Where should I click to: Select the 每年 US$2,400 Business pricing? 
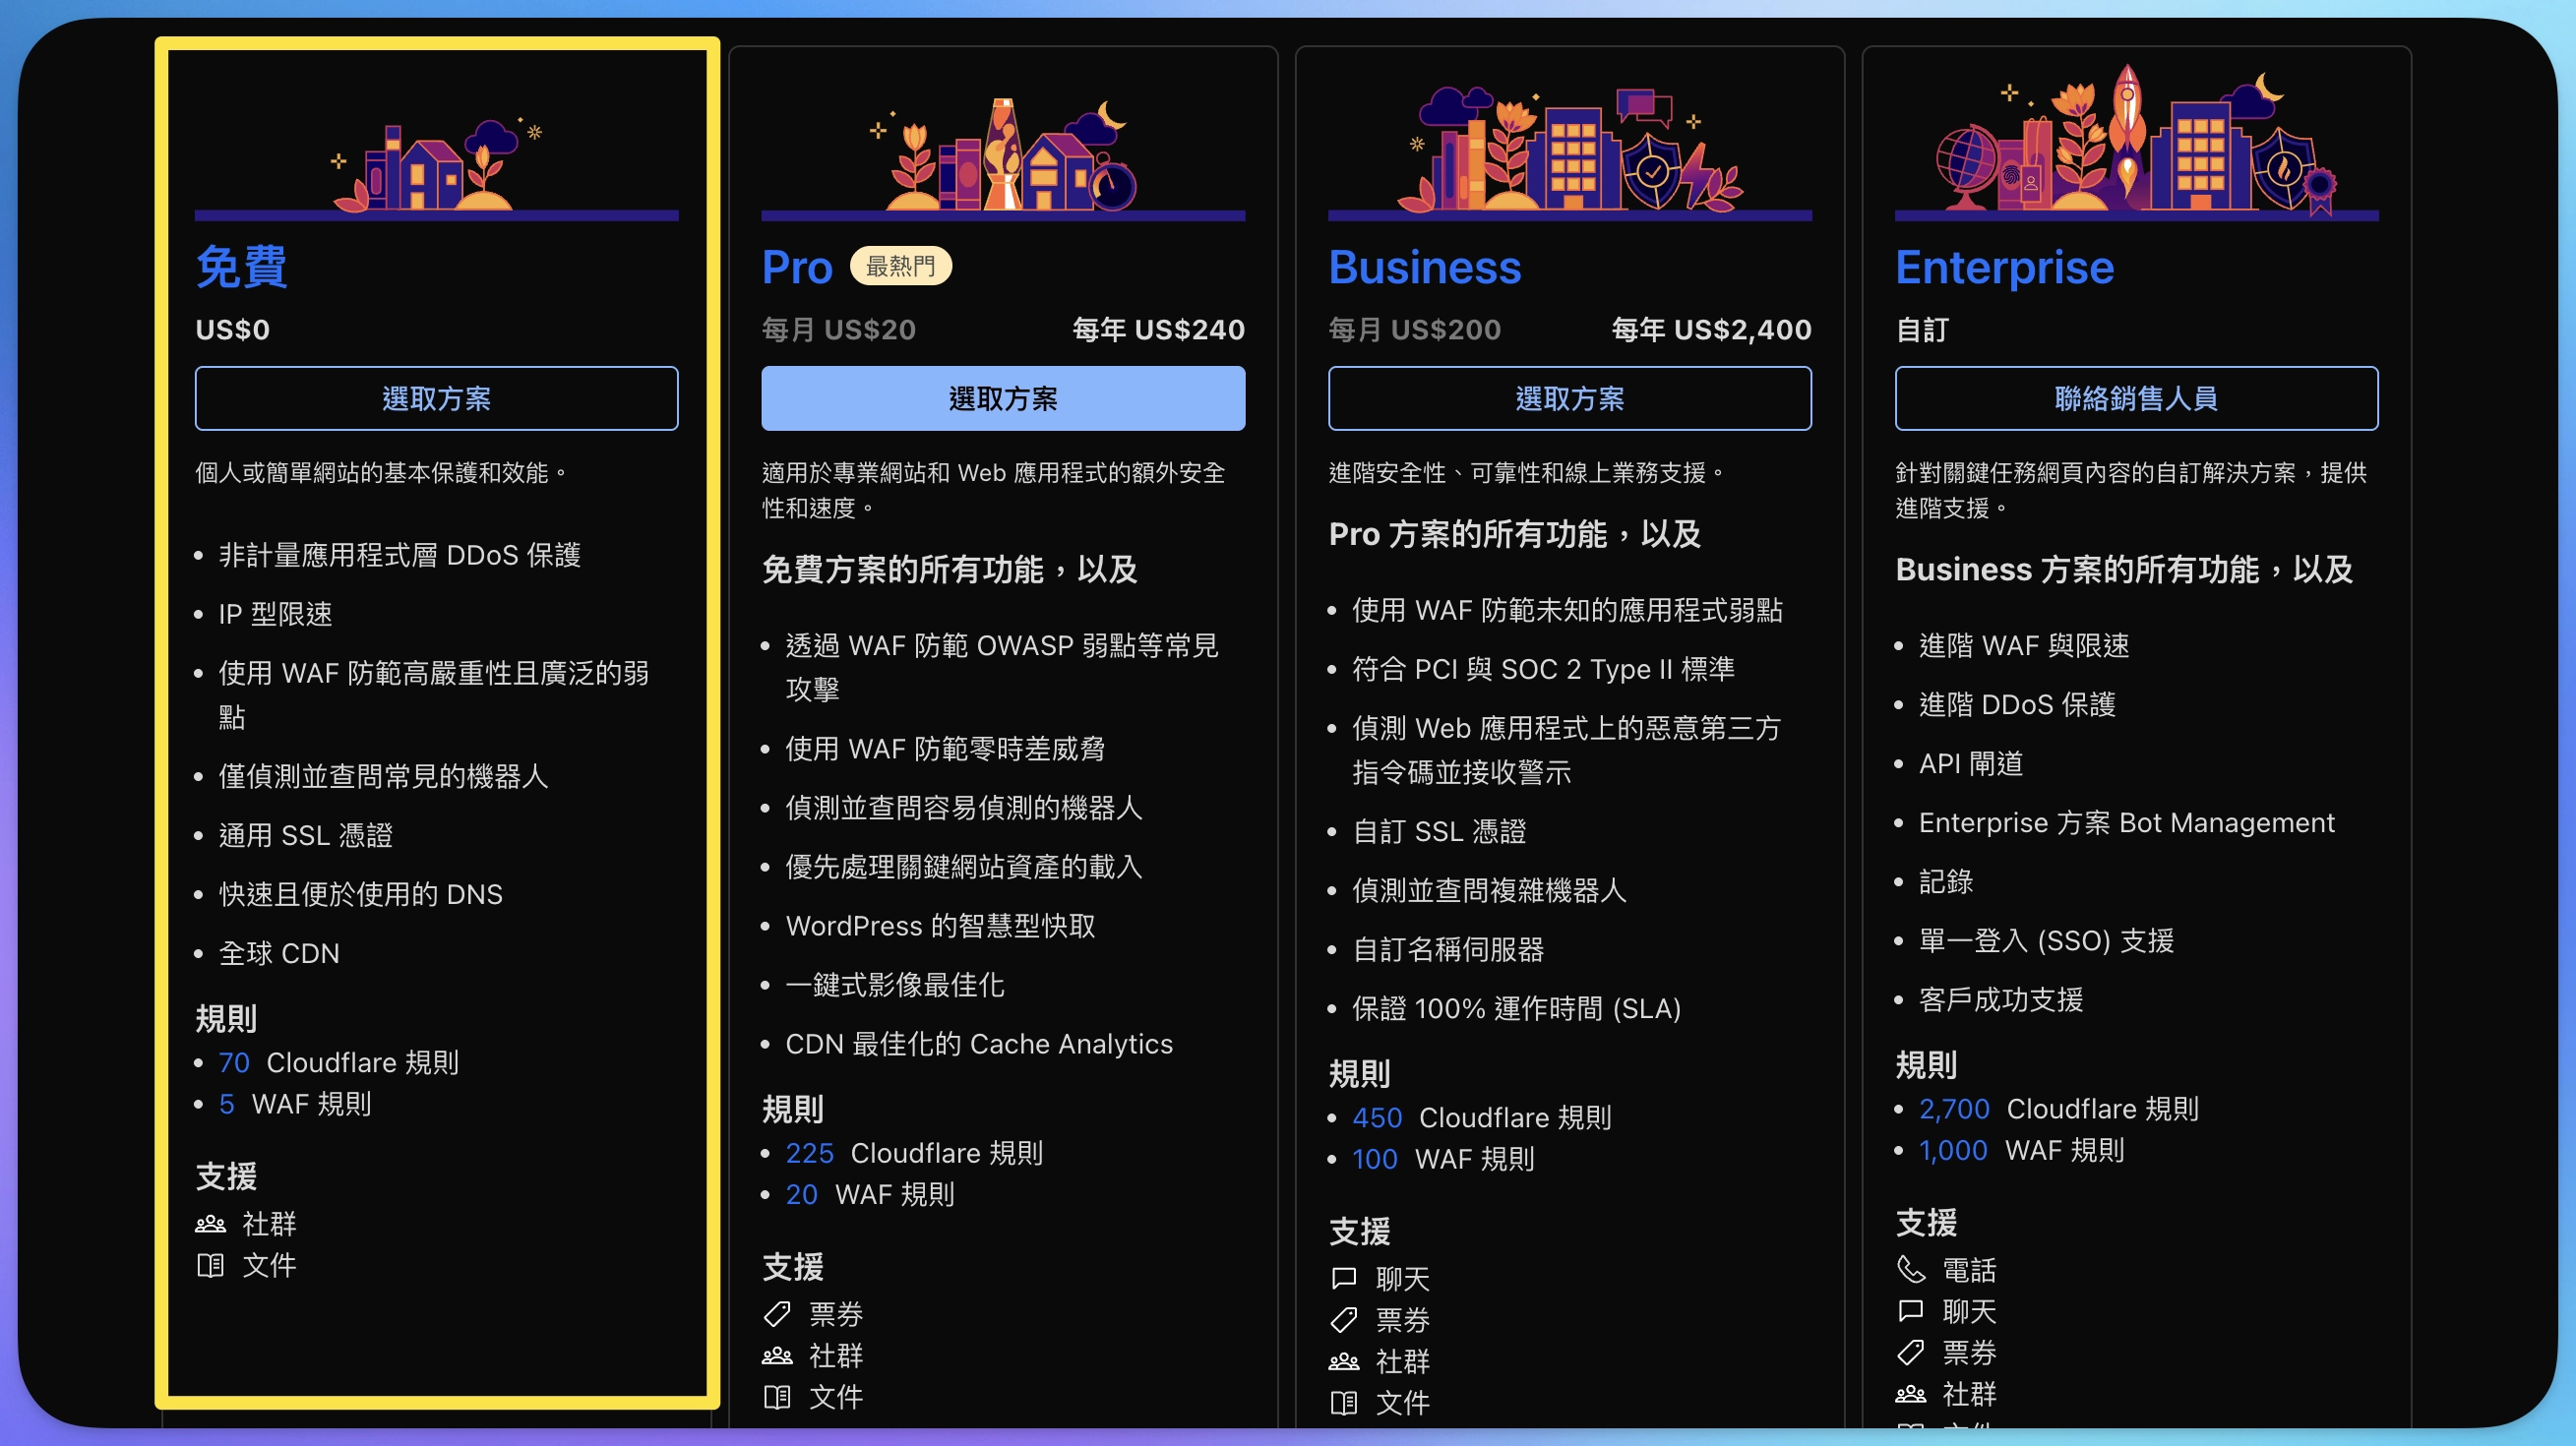[x=1711, y=329]
